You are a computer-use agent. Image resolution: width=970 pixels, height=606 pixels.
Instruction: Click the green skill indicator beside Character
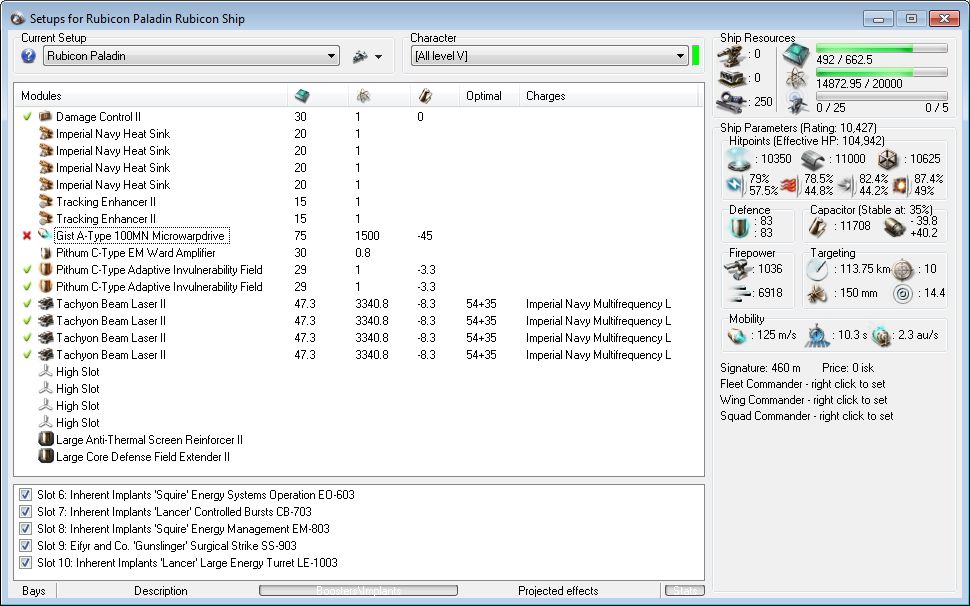pos(695,55)
